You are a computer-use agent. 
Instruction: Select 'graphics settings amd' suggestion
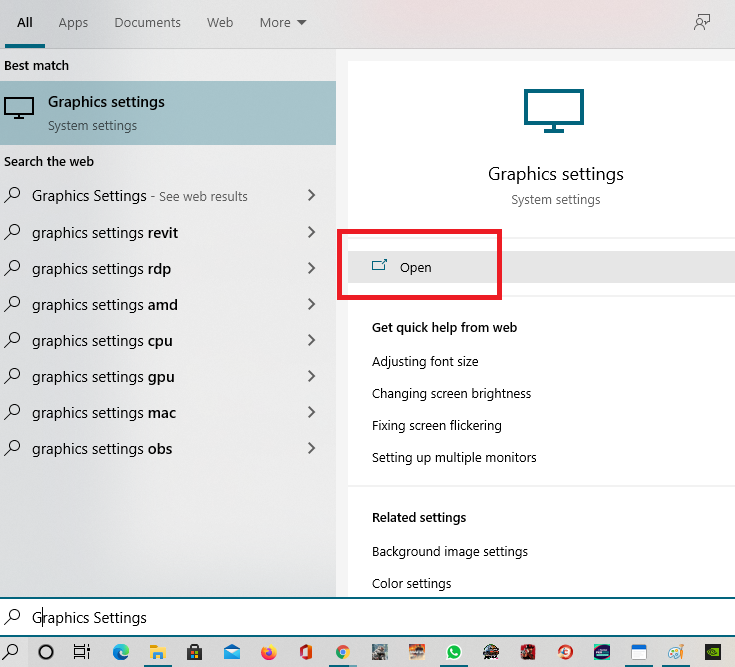(105, 305)
